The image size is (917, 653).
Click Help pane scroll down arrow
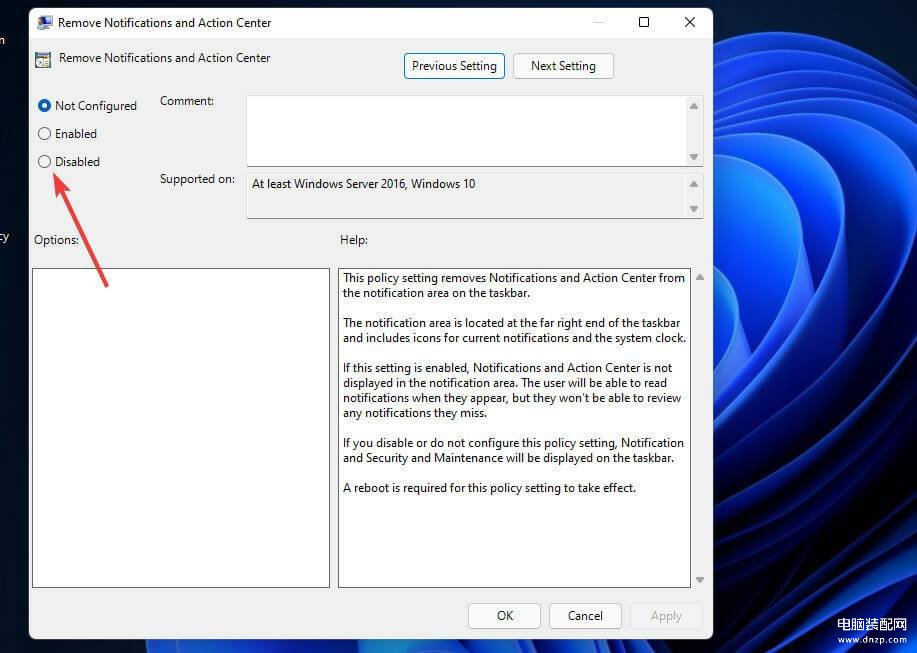pos(699,579)
